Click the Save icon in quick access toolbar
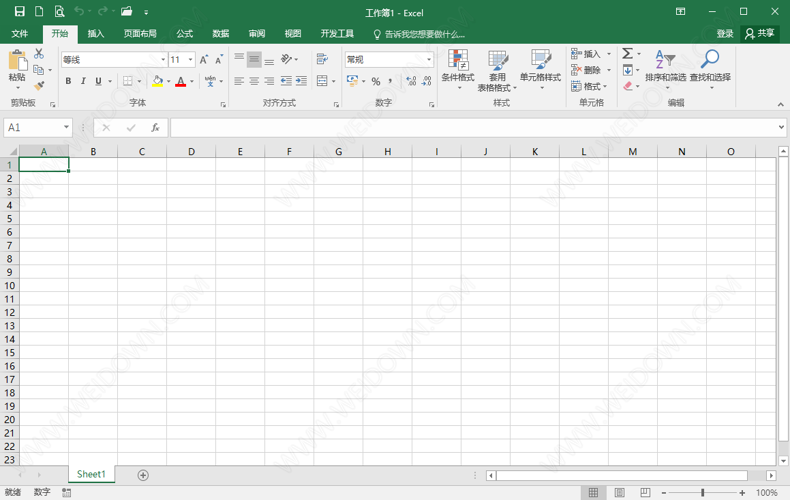 click(x=20, y=11)
